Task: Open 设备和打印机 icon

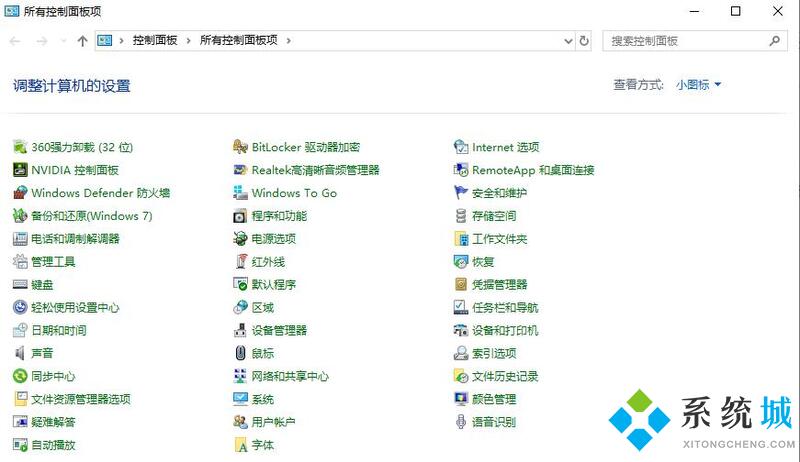Action: [x=461, y=330]
